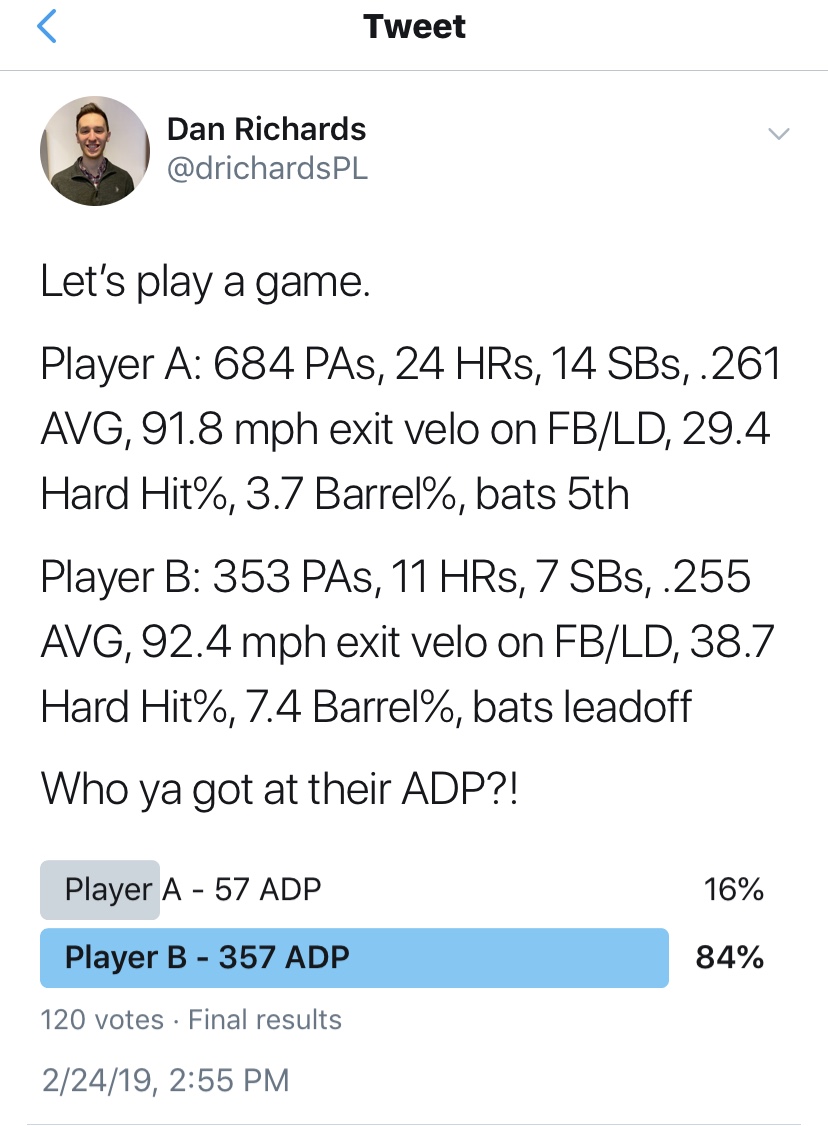Open Dan Richards' profile picture
This screenshot has height=1126, width=828.
[95, 151]
